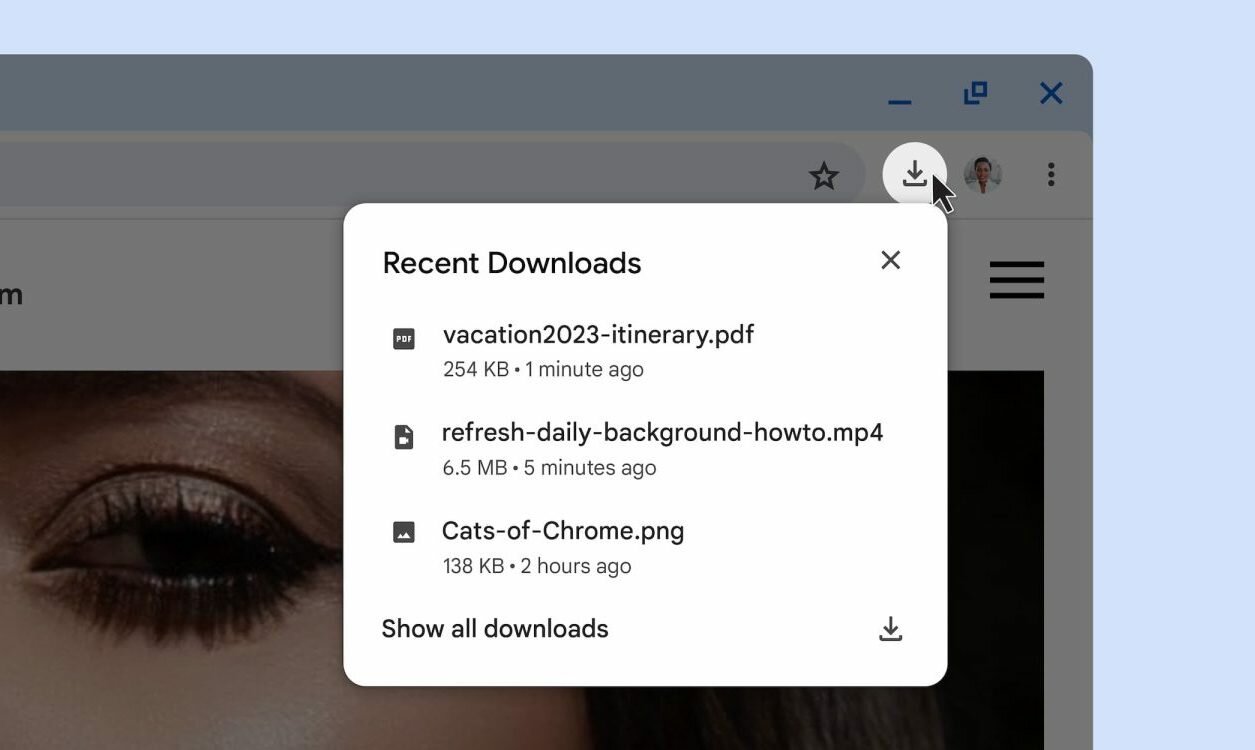Click the '138 KB • 2 hours ago' details

tap(537, 566)
